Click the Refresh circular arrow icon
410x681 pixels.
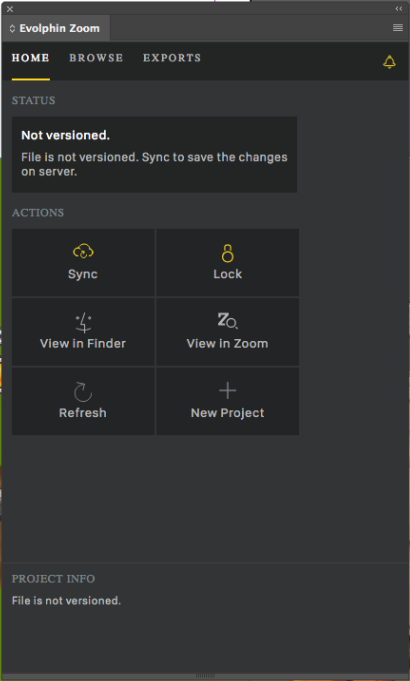83,392
